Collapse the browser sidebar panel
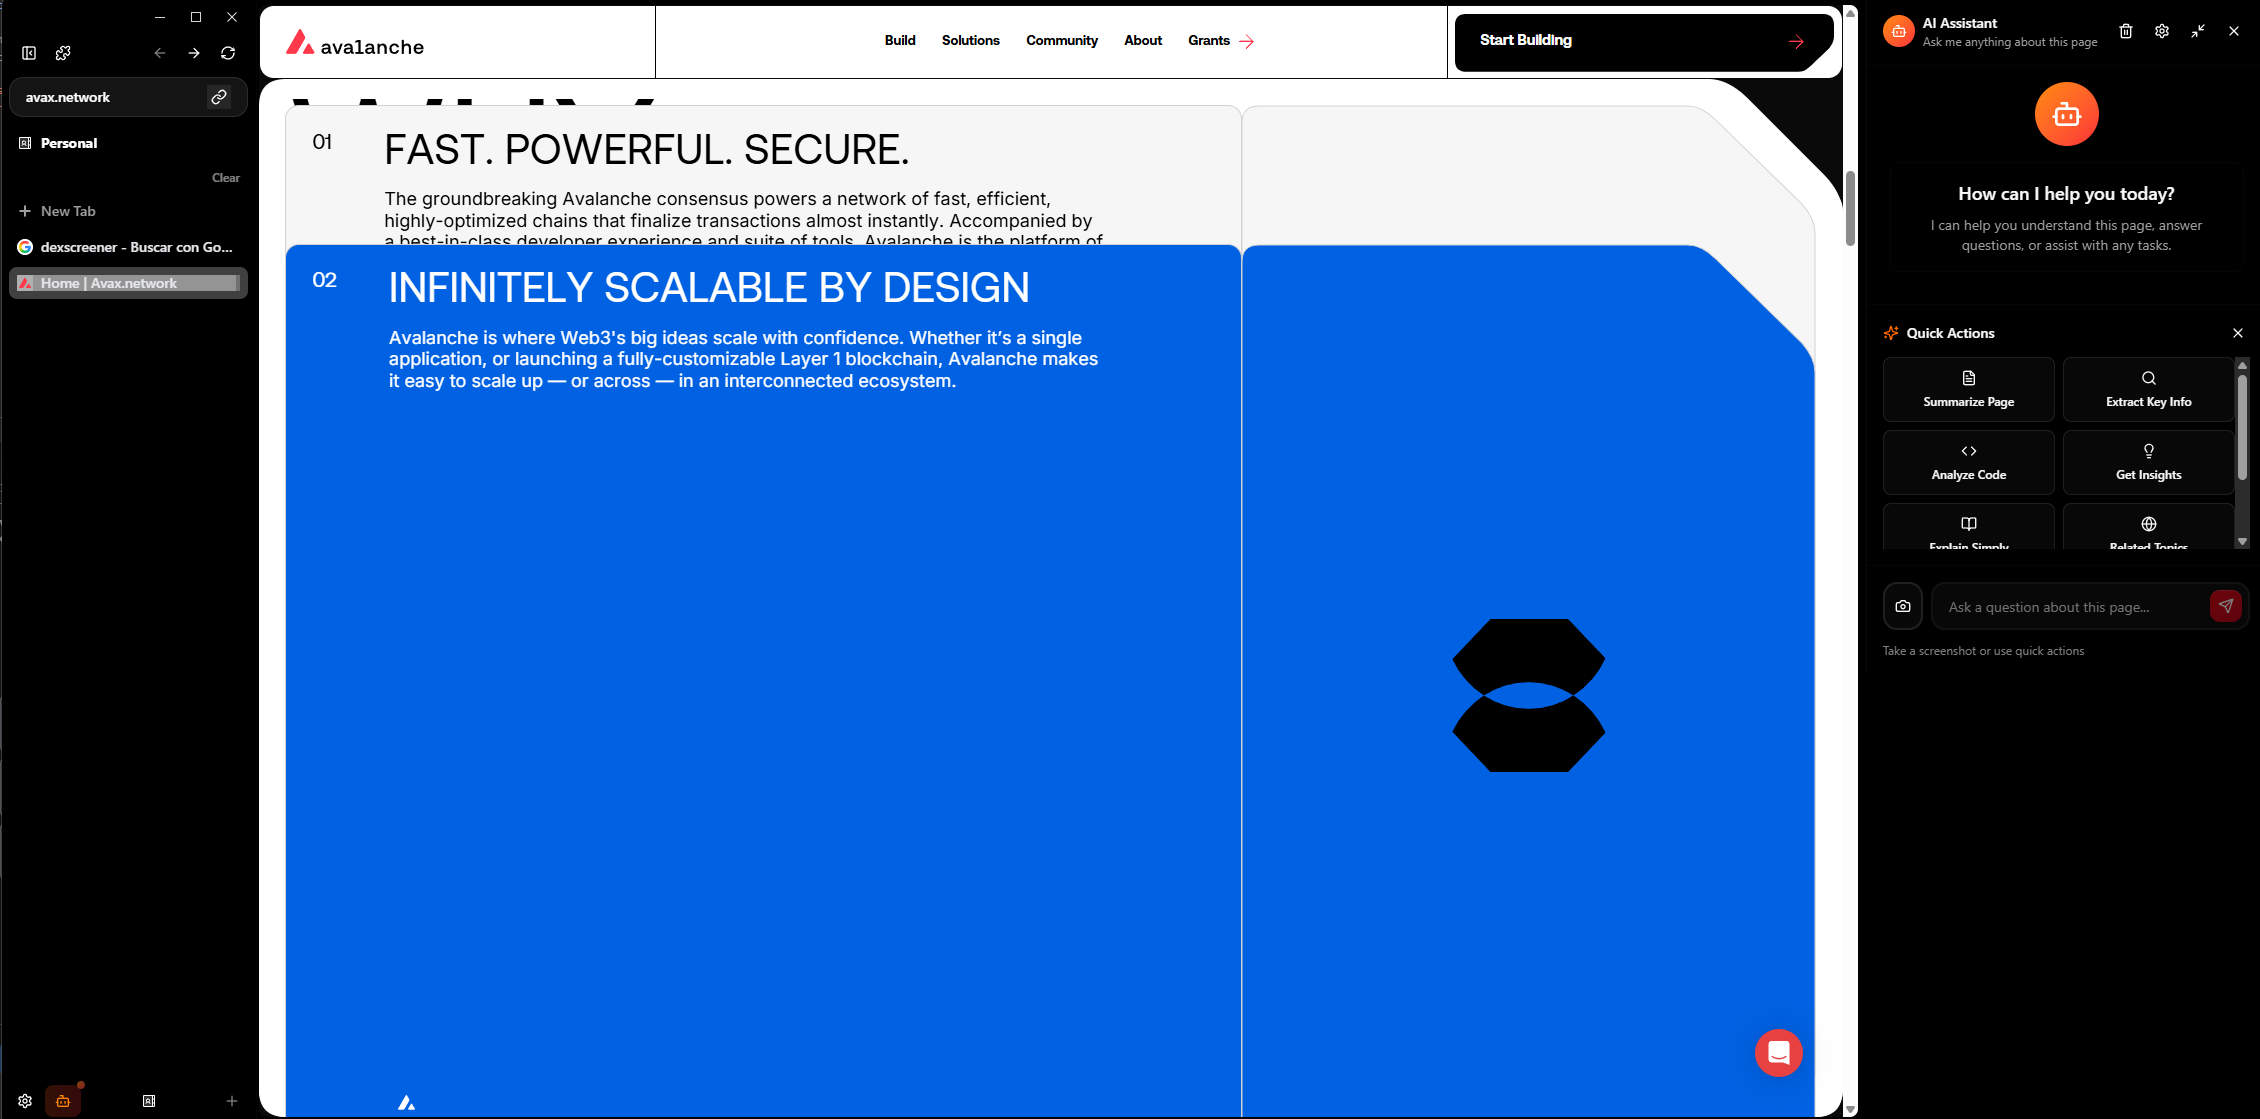 pyautogui.click(x=29, y=53)
